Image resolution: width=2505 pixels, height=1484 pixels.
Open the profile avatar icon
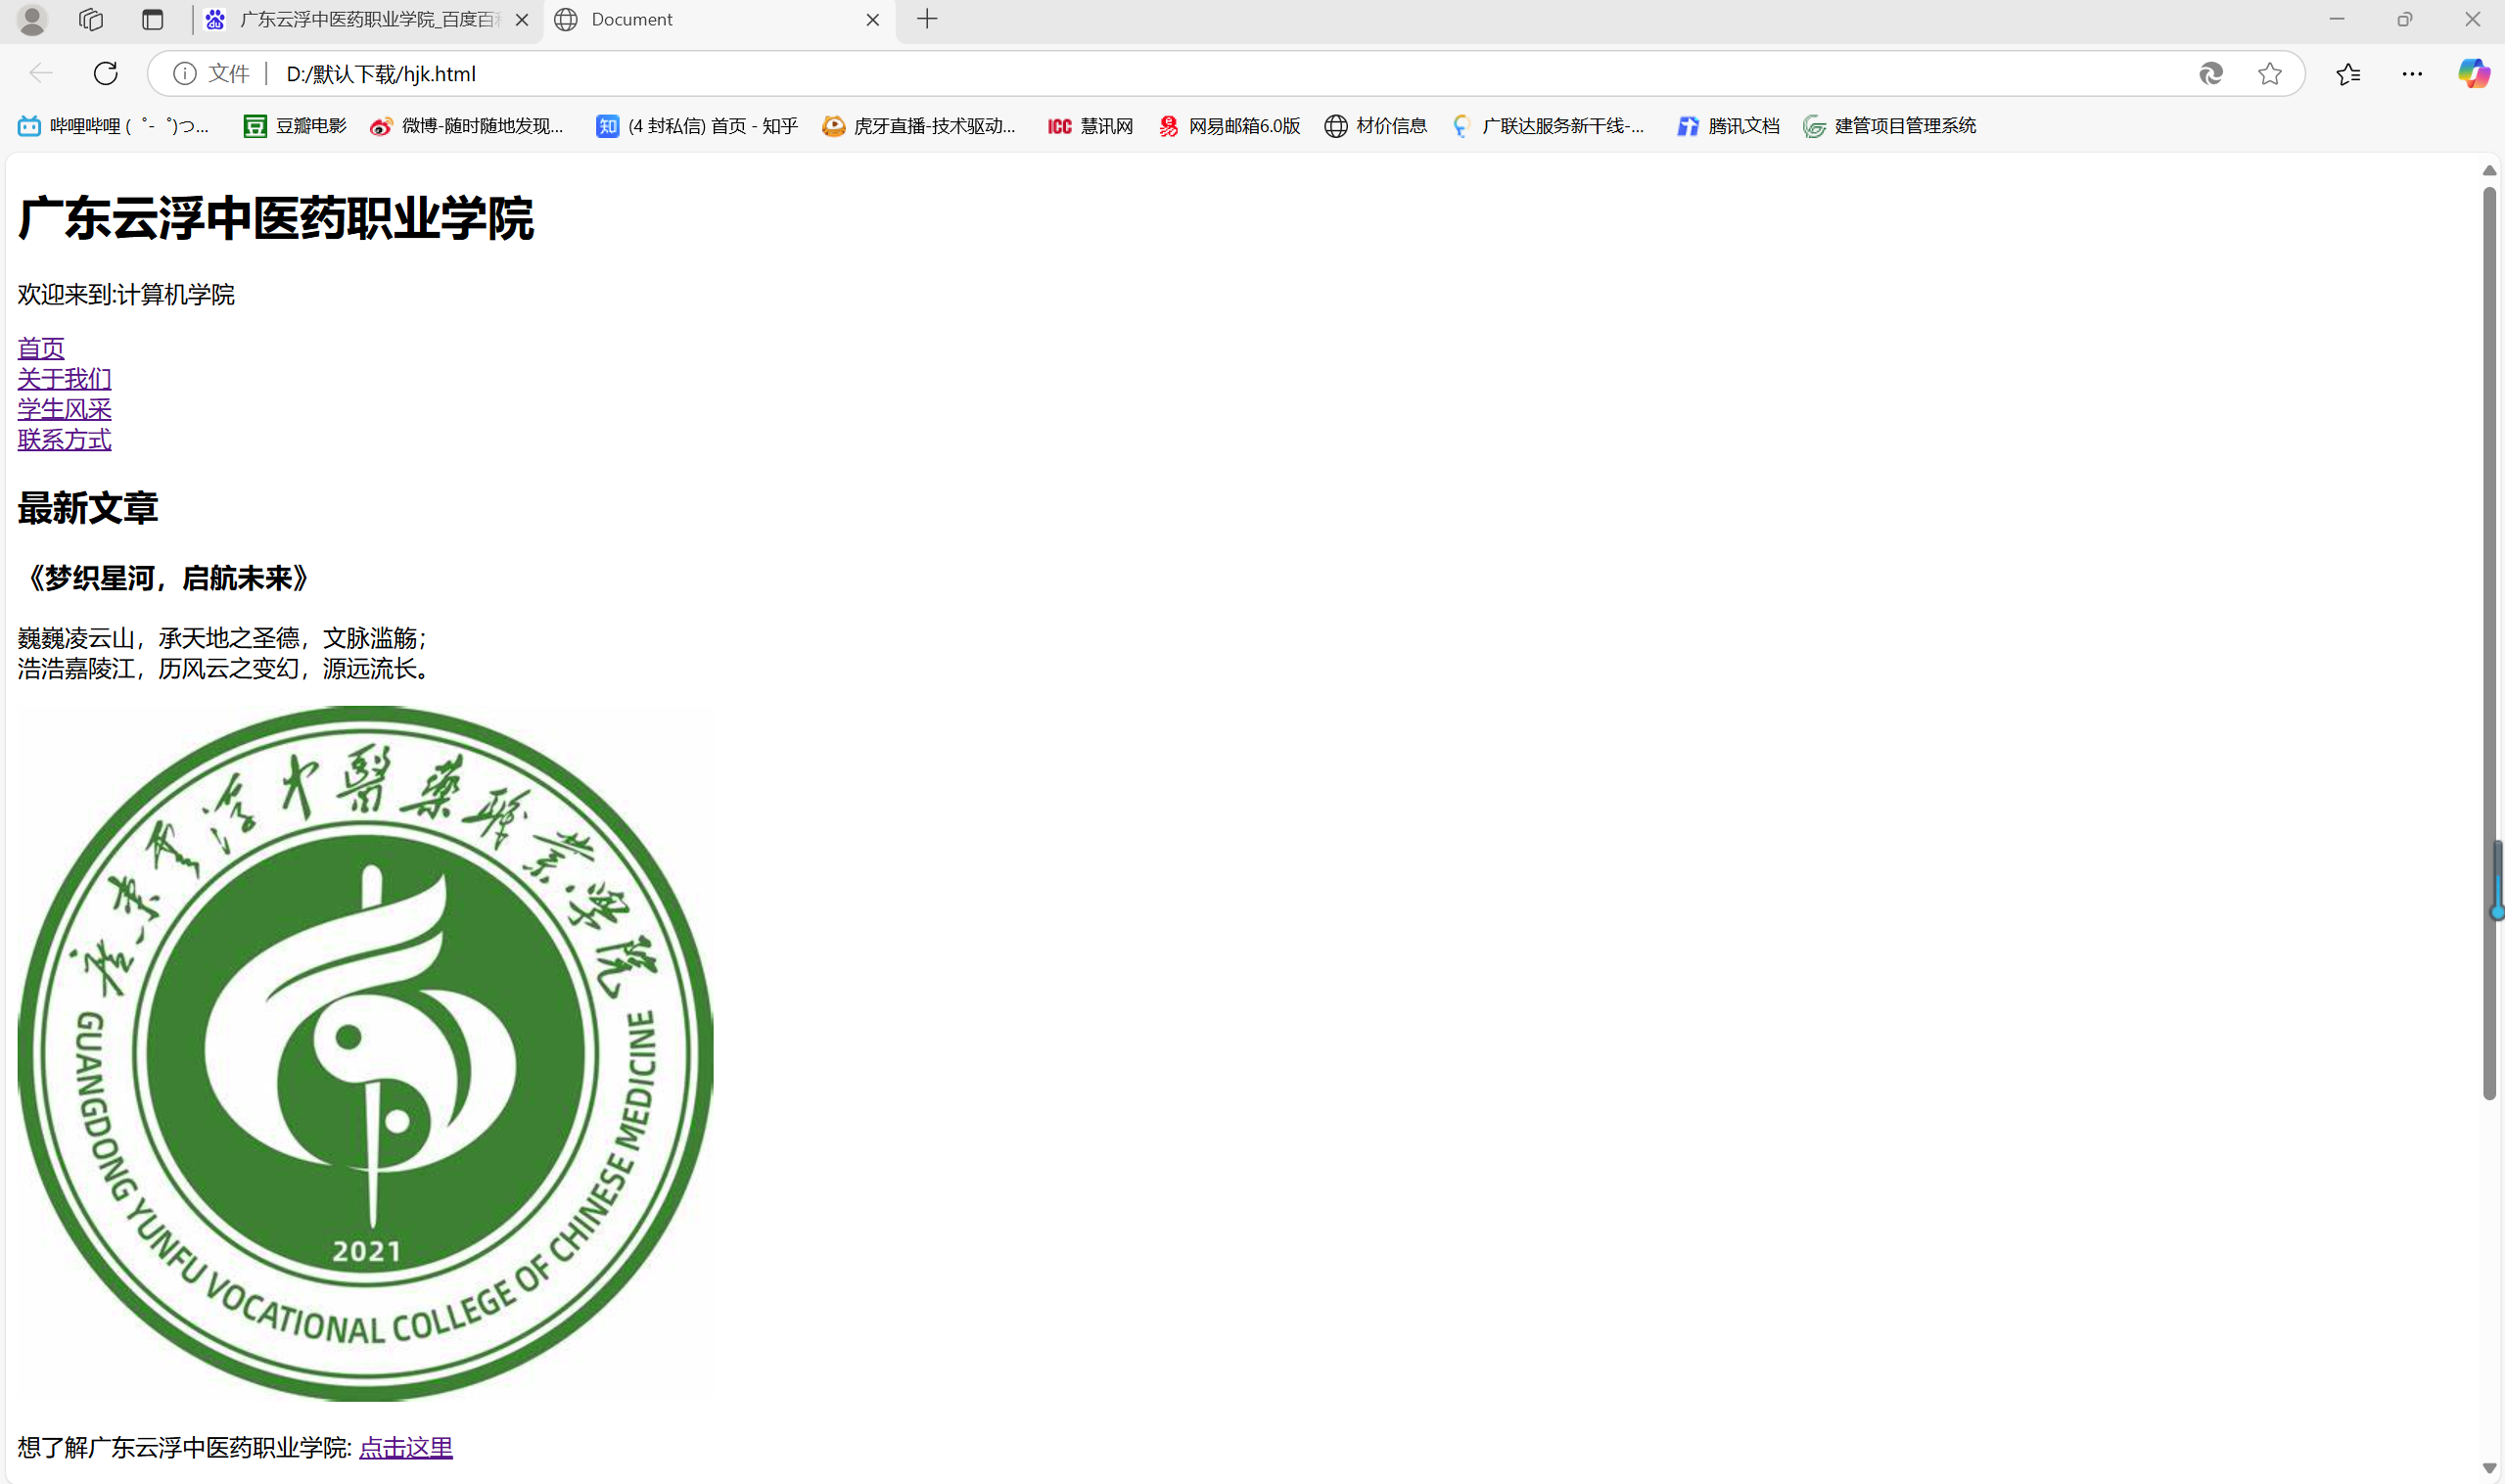[32, 19]
